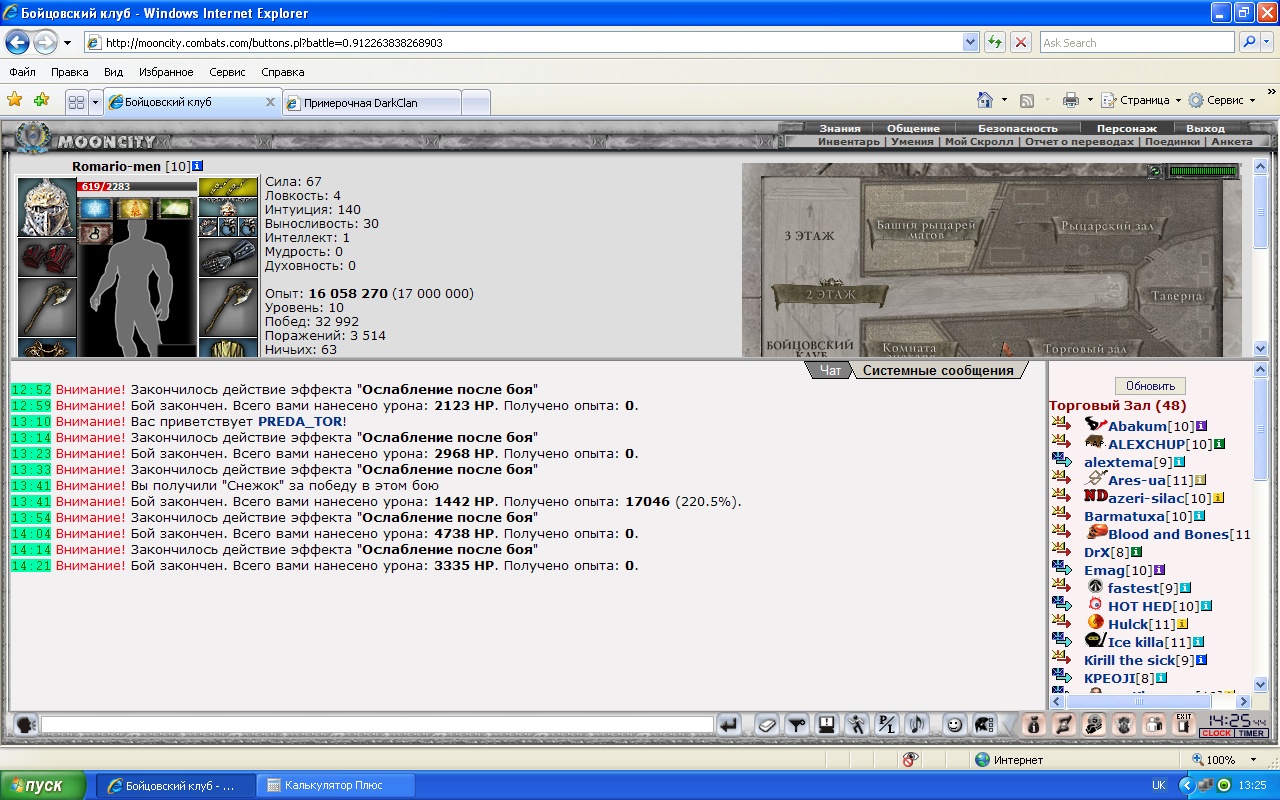Click the floppy disk save icon
The image size is (1280, 800).
point(826,725)
